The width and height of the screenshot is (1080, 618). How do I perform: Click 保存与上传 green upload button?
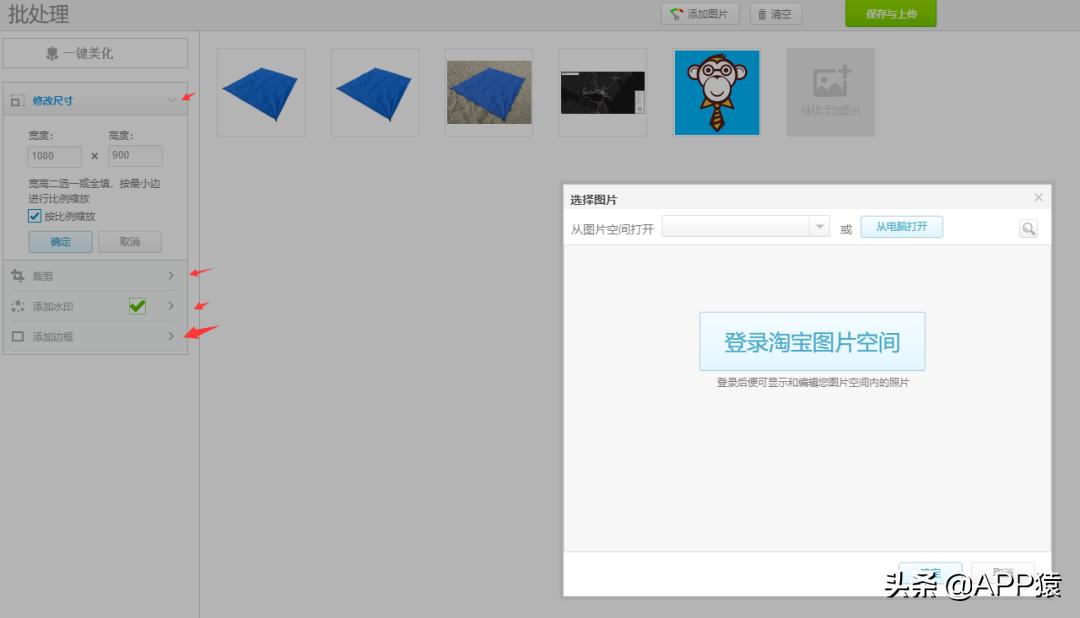pyautogui.click(x=889, y=14)
